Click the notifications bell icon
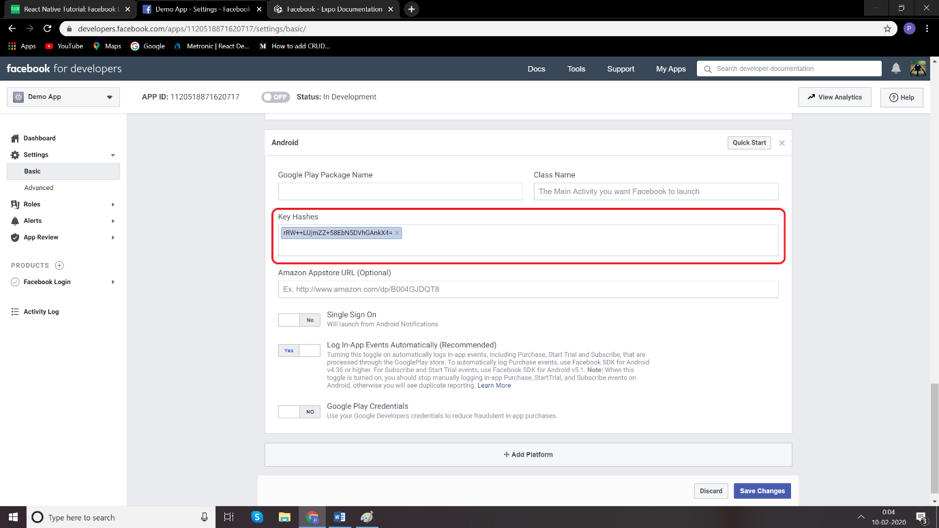Image resolution: width=939 pixels, height=528 pixels. 895,68
